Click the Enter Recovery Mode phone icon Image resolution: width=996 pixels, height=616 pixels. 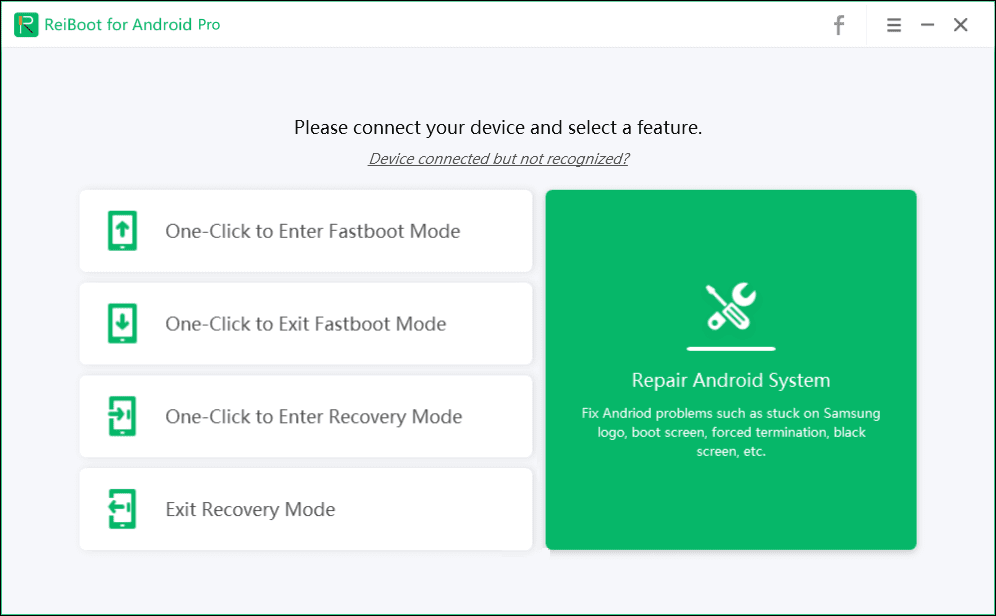tap(122, 416)
